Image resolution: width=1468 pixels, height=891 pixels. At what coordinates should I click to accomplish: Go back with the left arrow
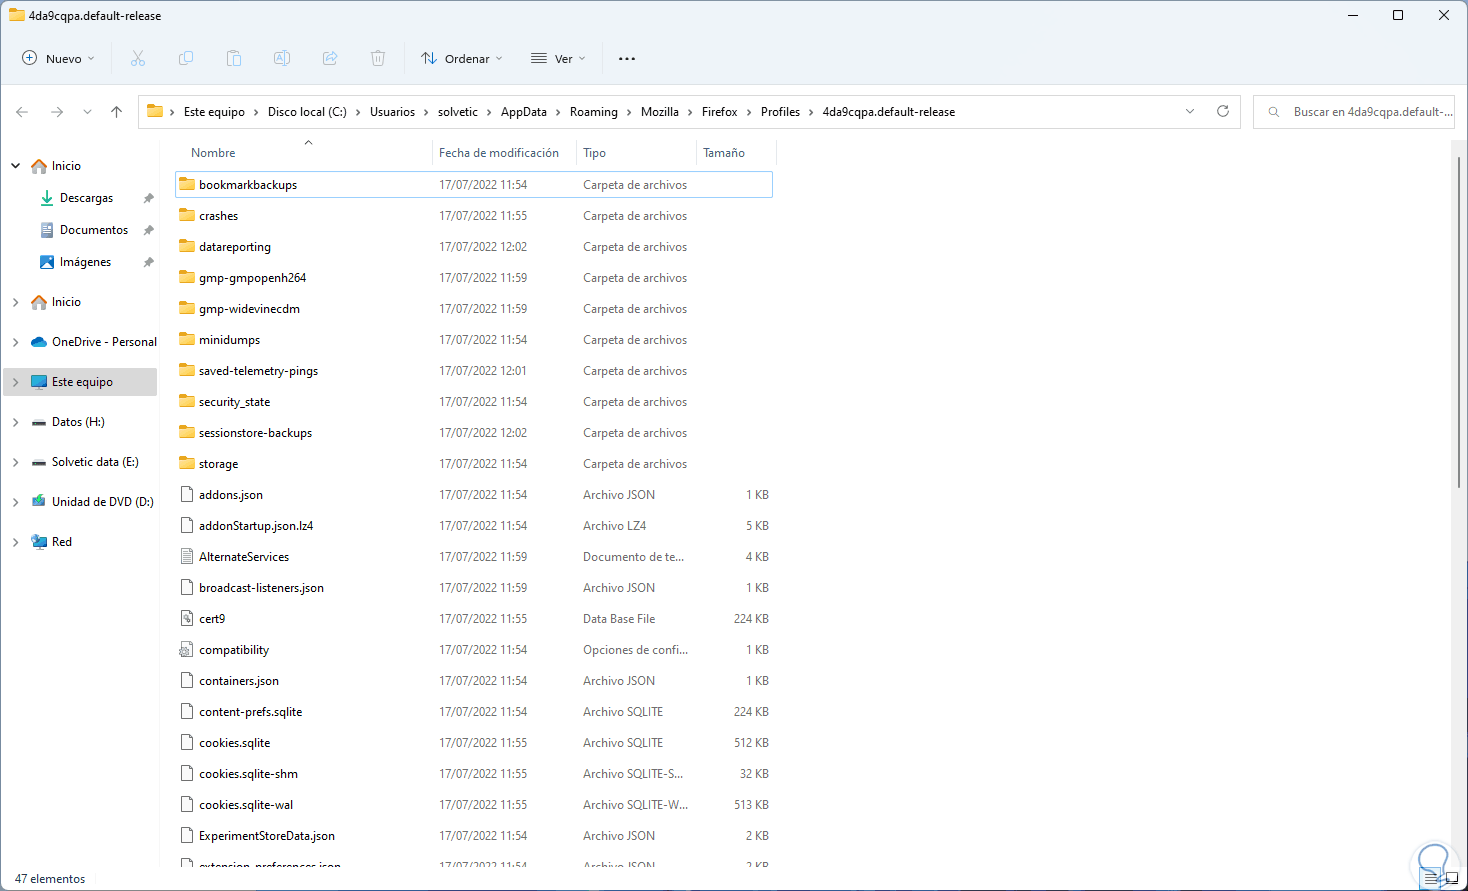point(22,112)
